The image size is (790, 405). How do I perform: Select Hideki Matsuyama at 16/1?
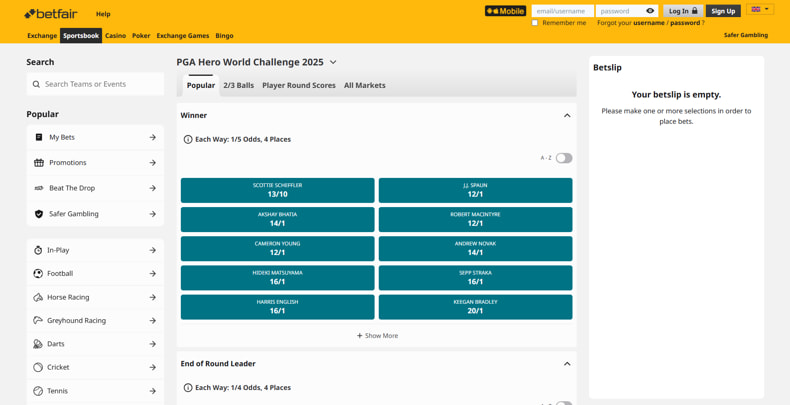278,278
